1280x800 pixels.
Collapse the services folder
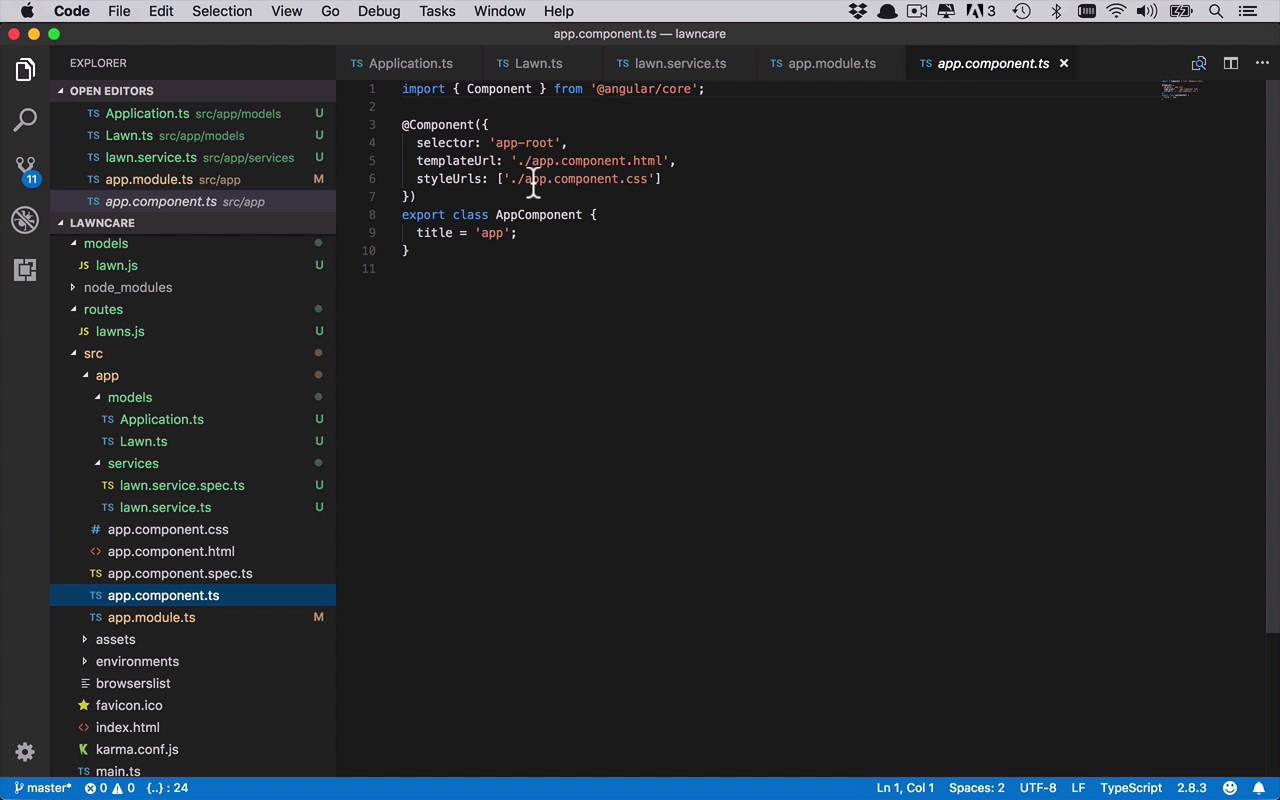click(132, 463)
